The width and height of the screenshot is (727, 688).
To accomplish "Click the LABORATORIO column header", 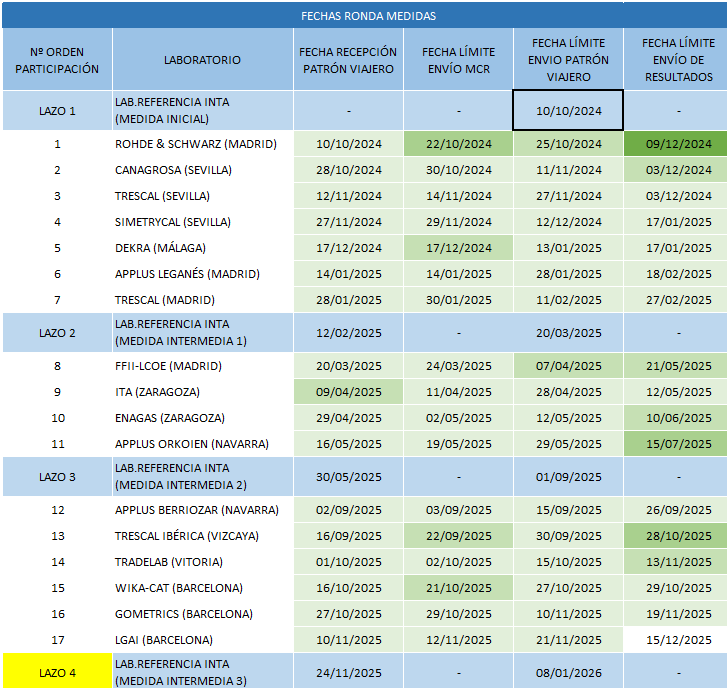I will tap(202, 60).
